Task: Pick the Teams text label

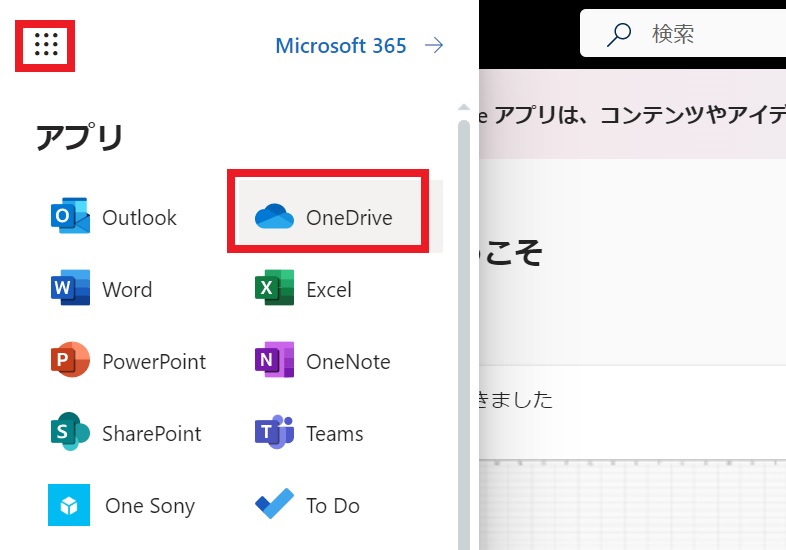Action: (x=335, y=434)
